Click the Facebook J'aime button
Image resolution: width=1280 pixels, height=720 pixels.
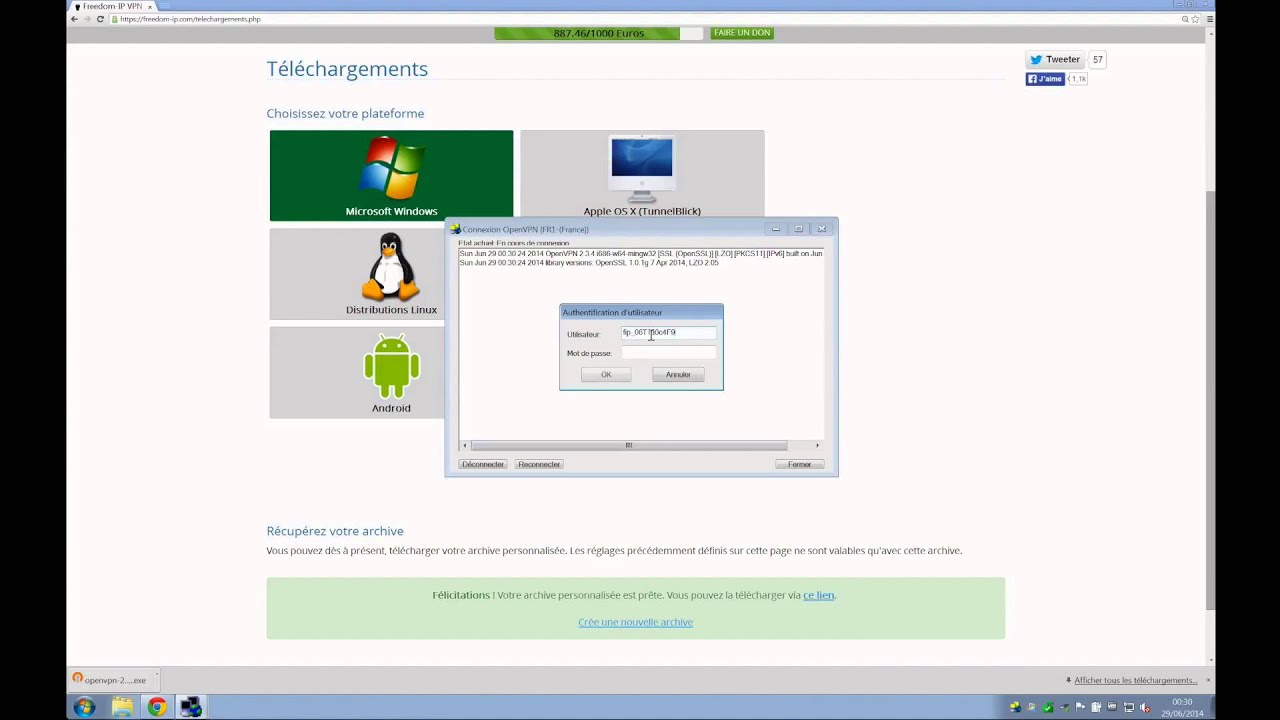pyautogui.click(x=1045, y=79)
